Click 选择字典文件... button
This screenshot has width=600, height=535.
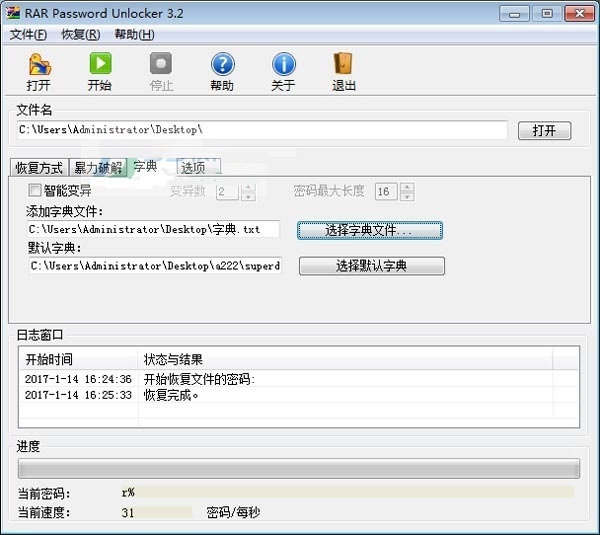(370, 231)
